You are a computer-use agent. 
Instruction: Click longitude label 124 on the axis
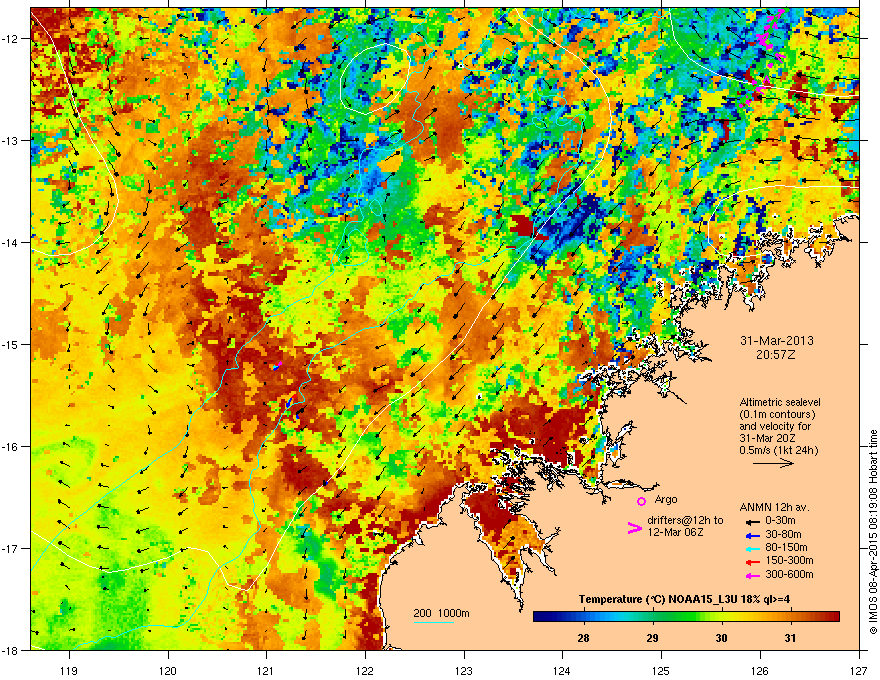click(562, 670)
